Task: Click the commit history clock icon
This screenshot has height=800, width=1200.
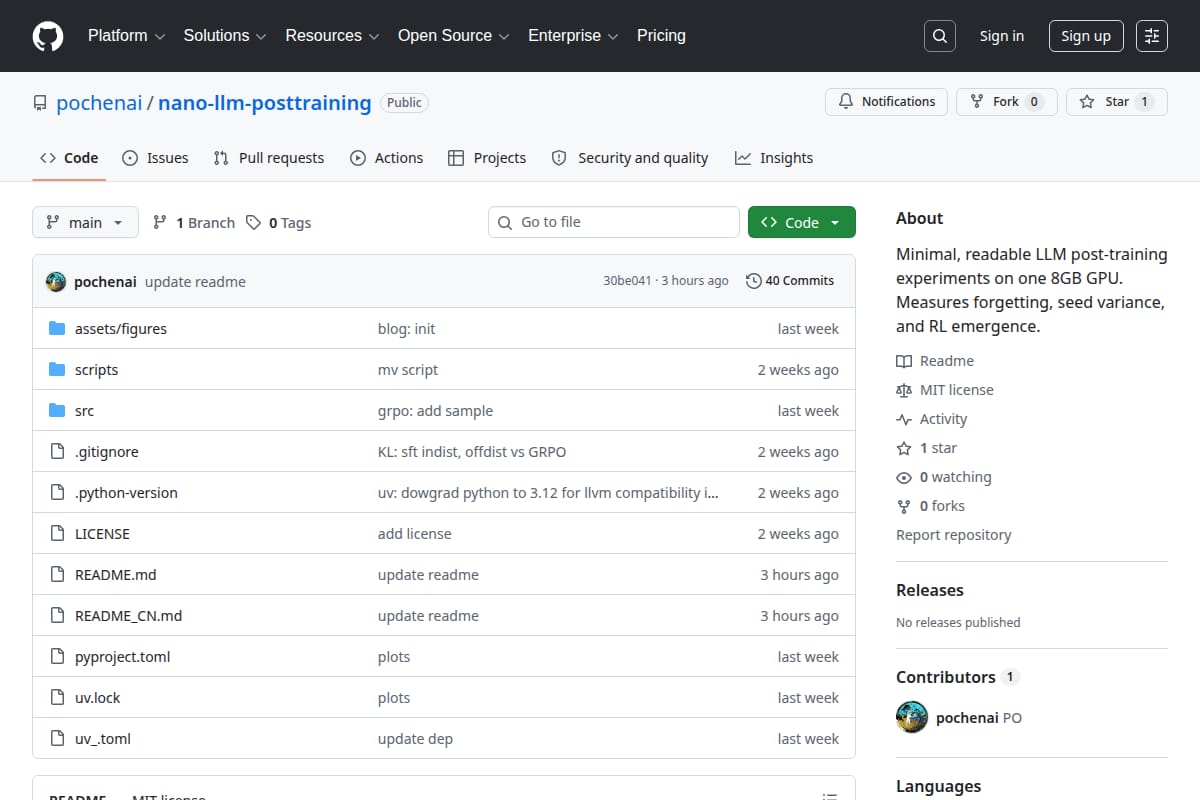Action: [753, 281]
